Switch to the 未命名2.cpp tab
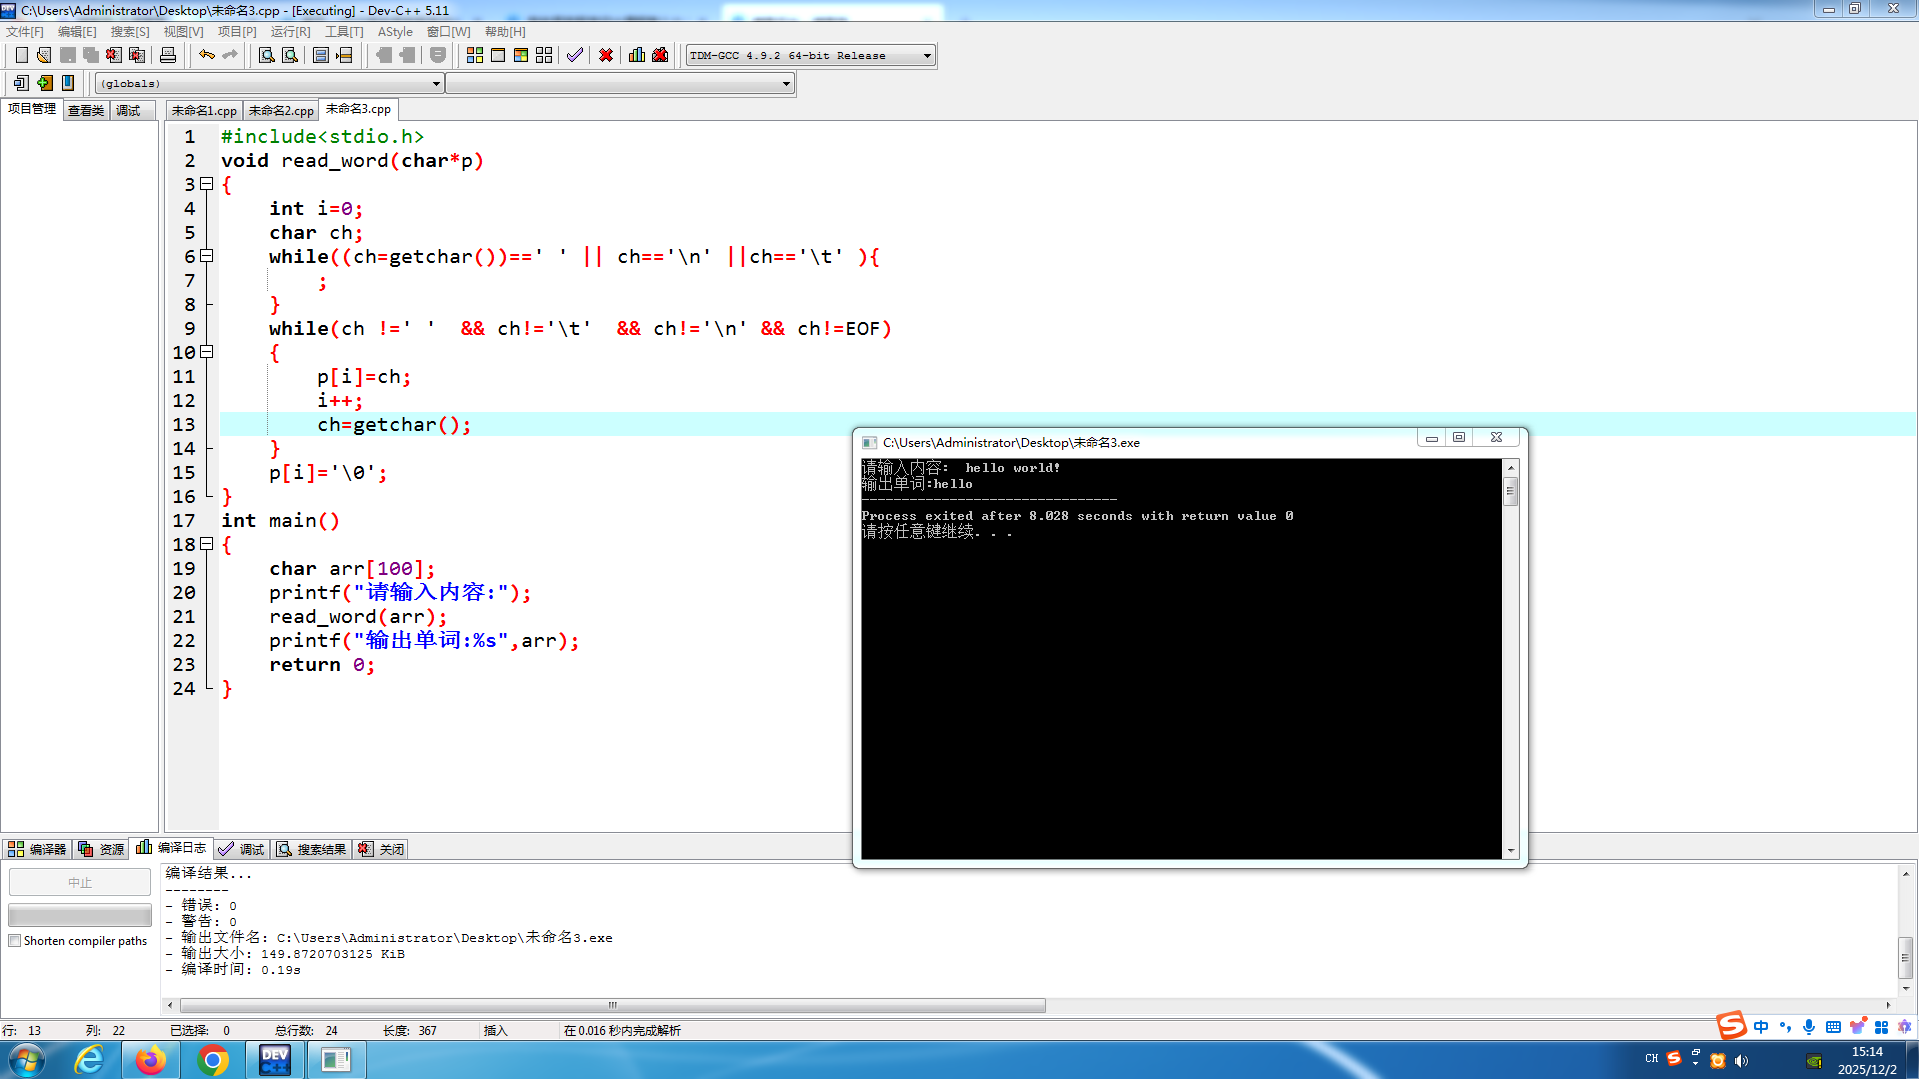 pyautogui.click(x=281, y=111)
